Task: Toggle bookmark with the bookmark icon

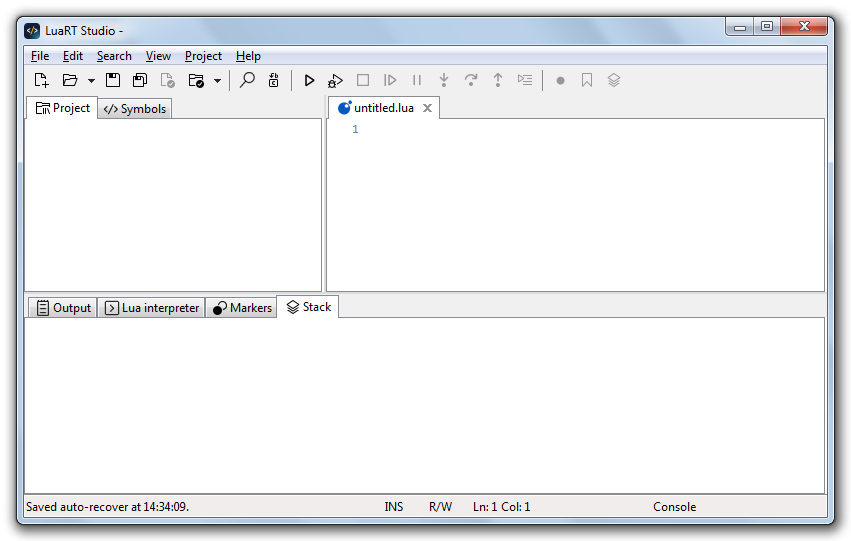Action: (587, 80)
